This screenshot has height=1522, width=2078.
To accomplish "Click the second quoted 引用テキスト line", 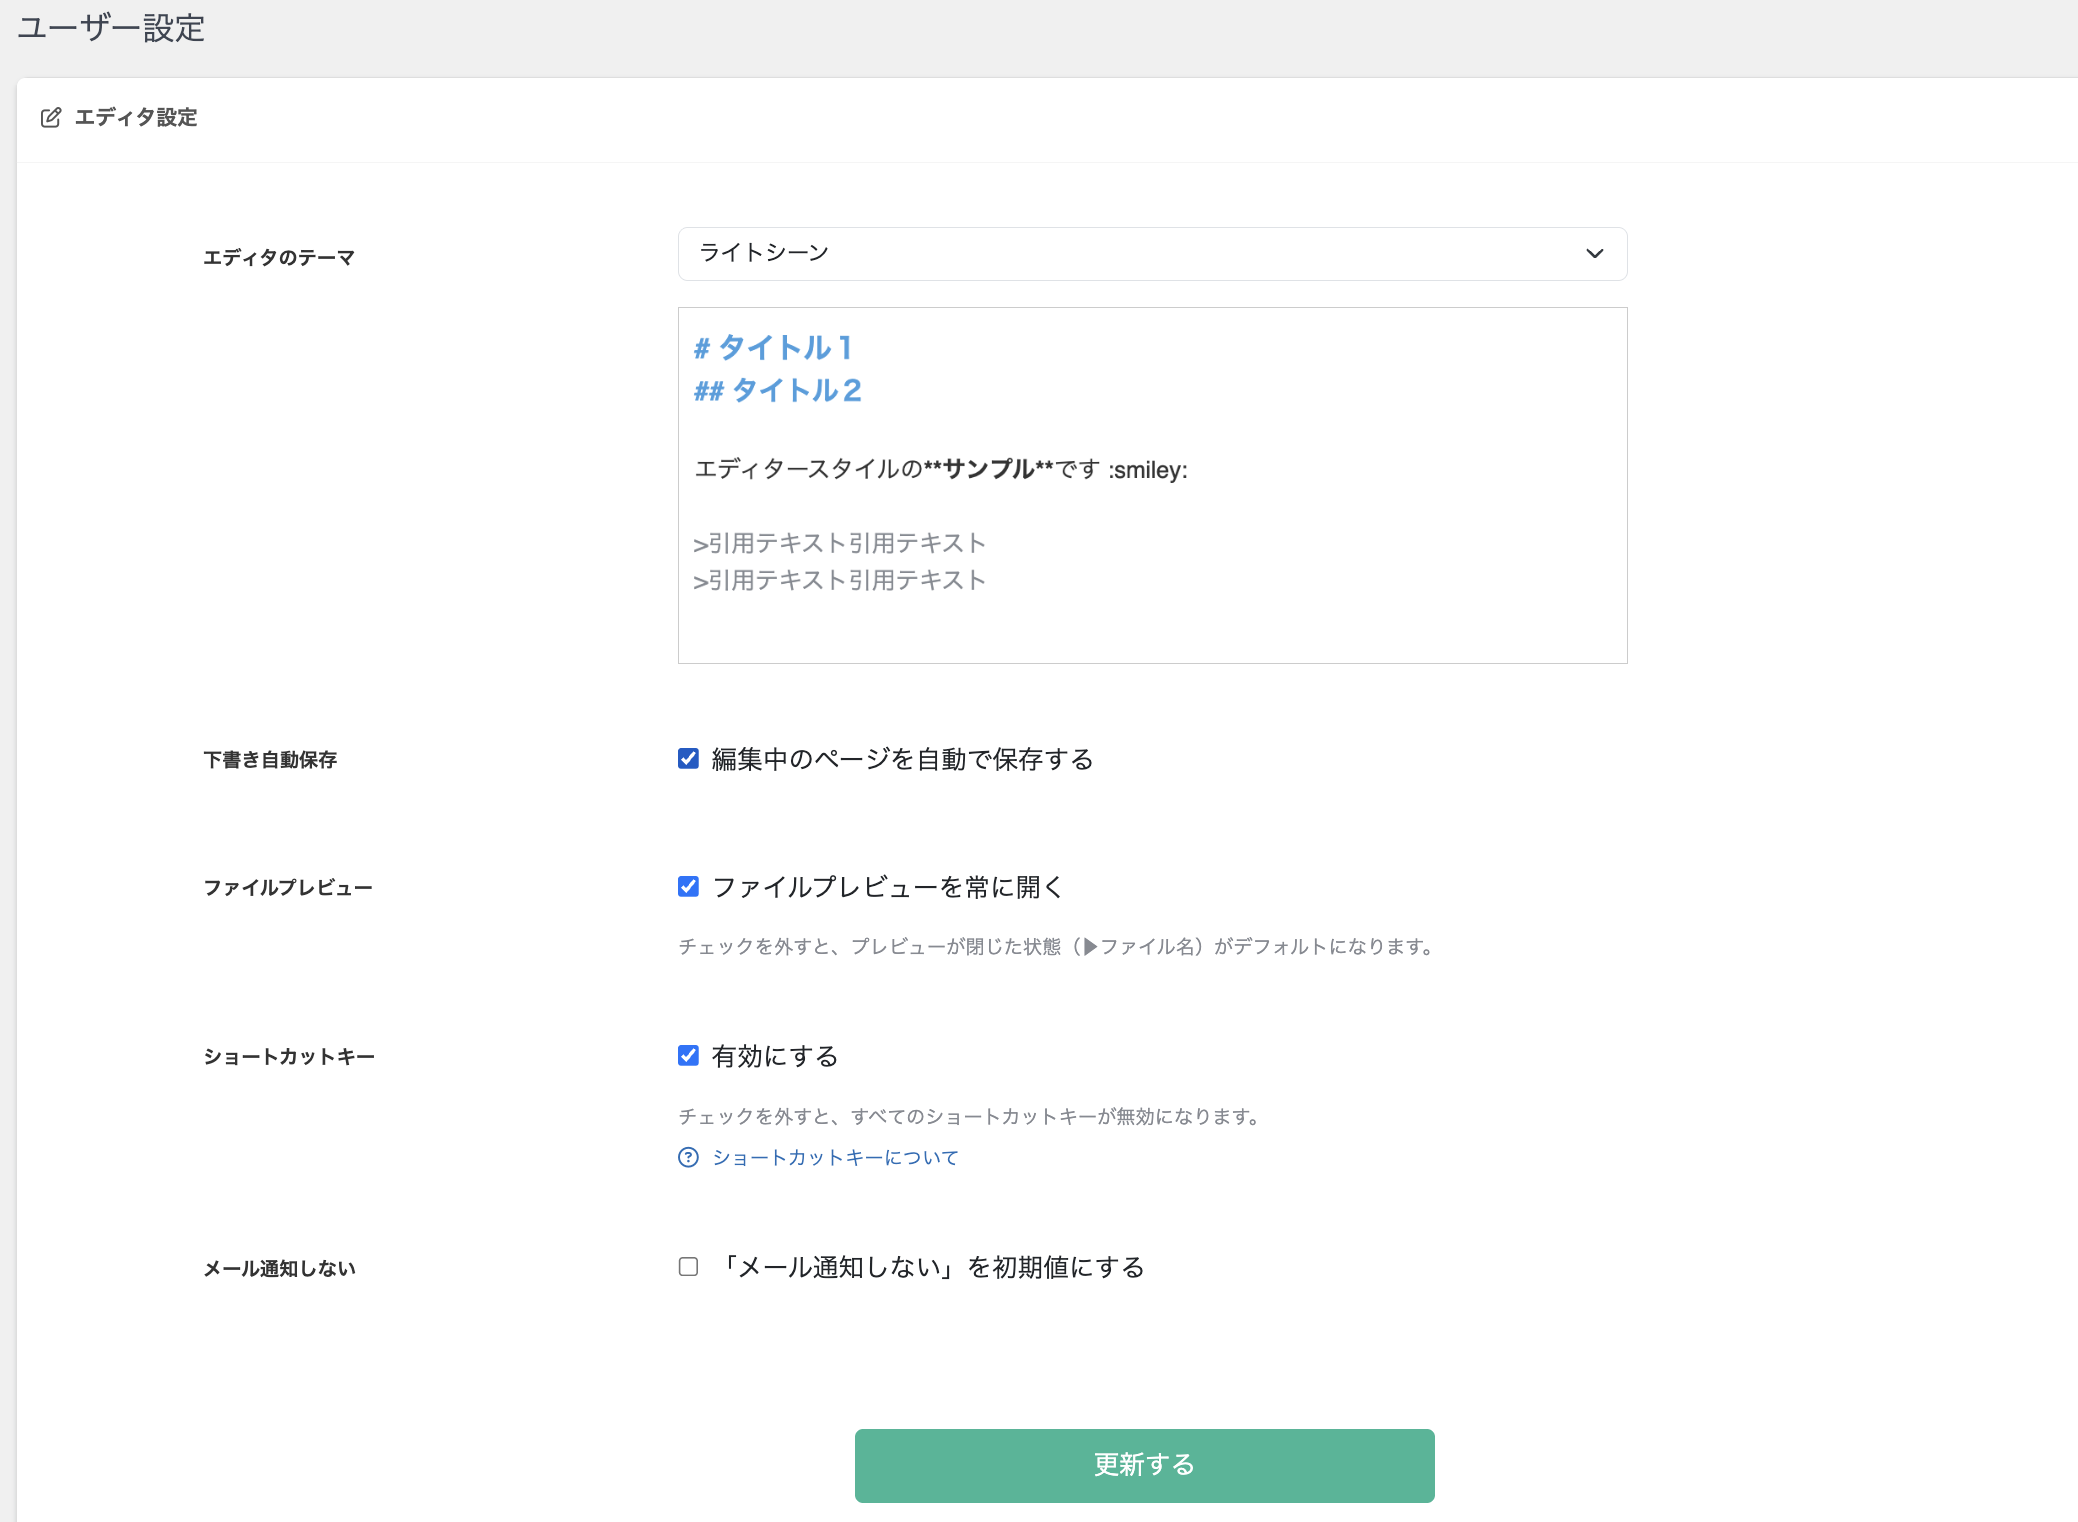I will tap(839, 580).
